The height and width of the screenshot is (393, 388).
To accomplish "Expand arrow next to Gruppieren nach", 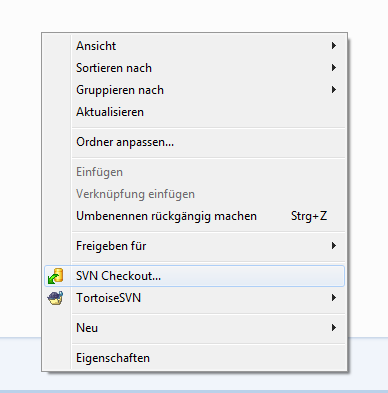I will coord(333,90).
